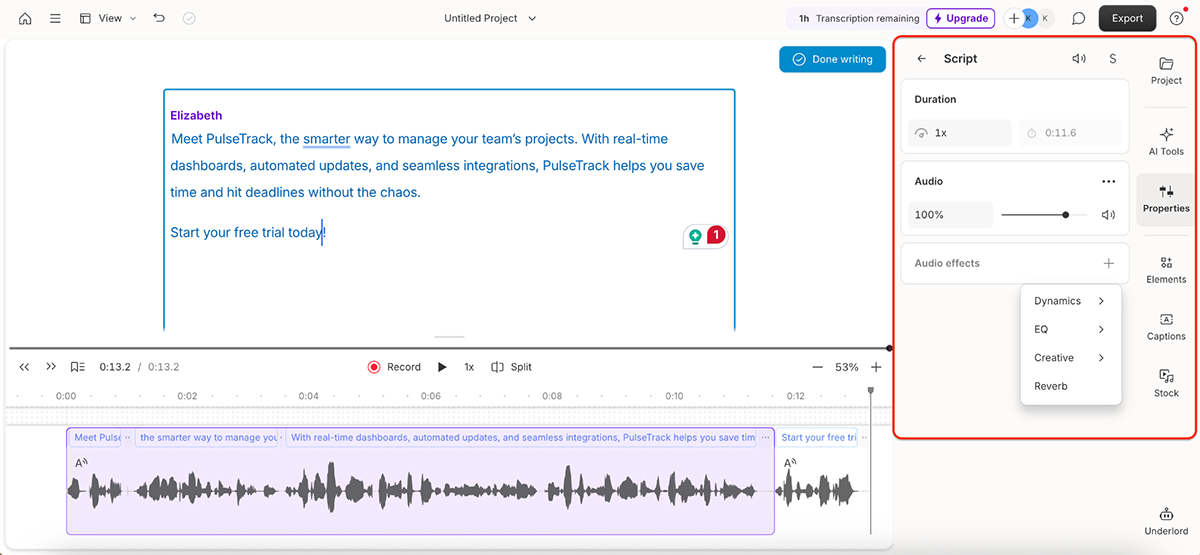Open the Captions panel

(1166, 326)
